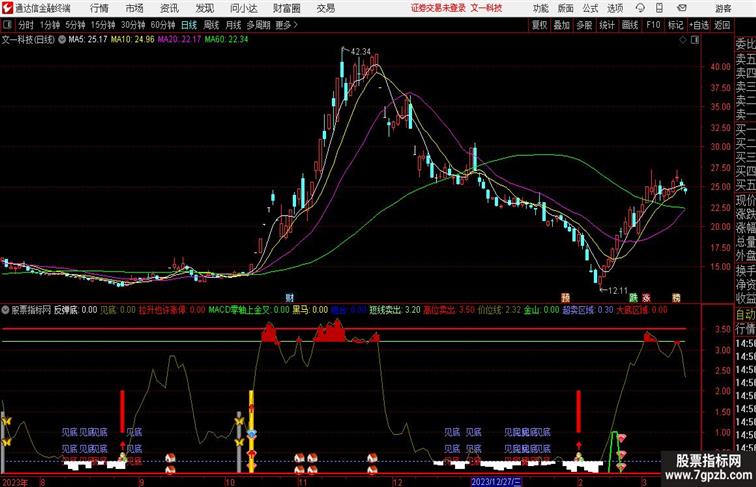The height and width of the screenshot is (487, 756).
Task: Click the 画线 draw line button
Action: [630, 25]
